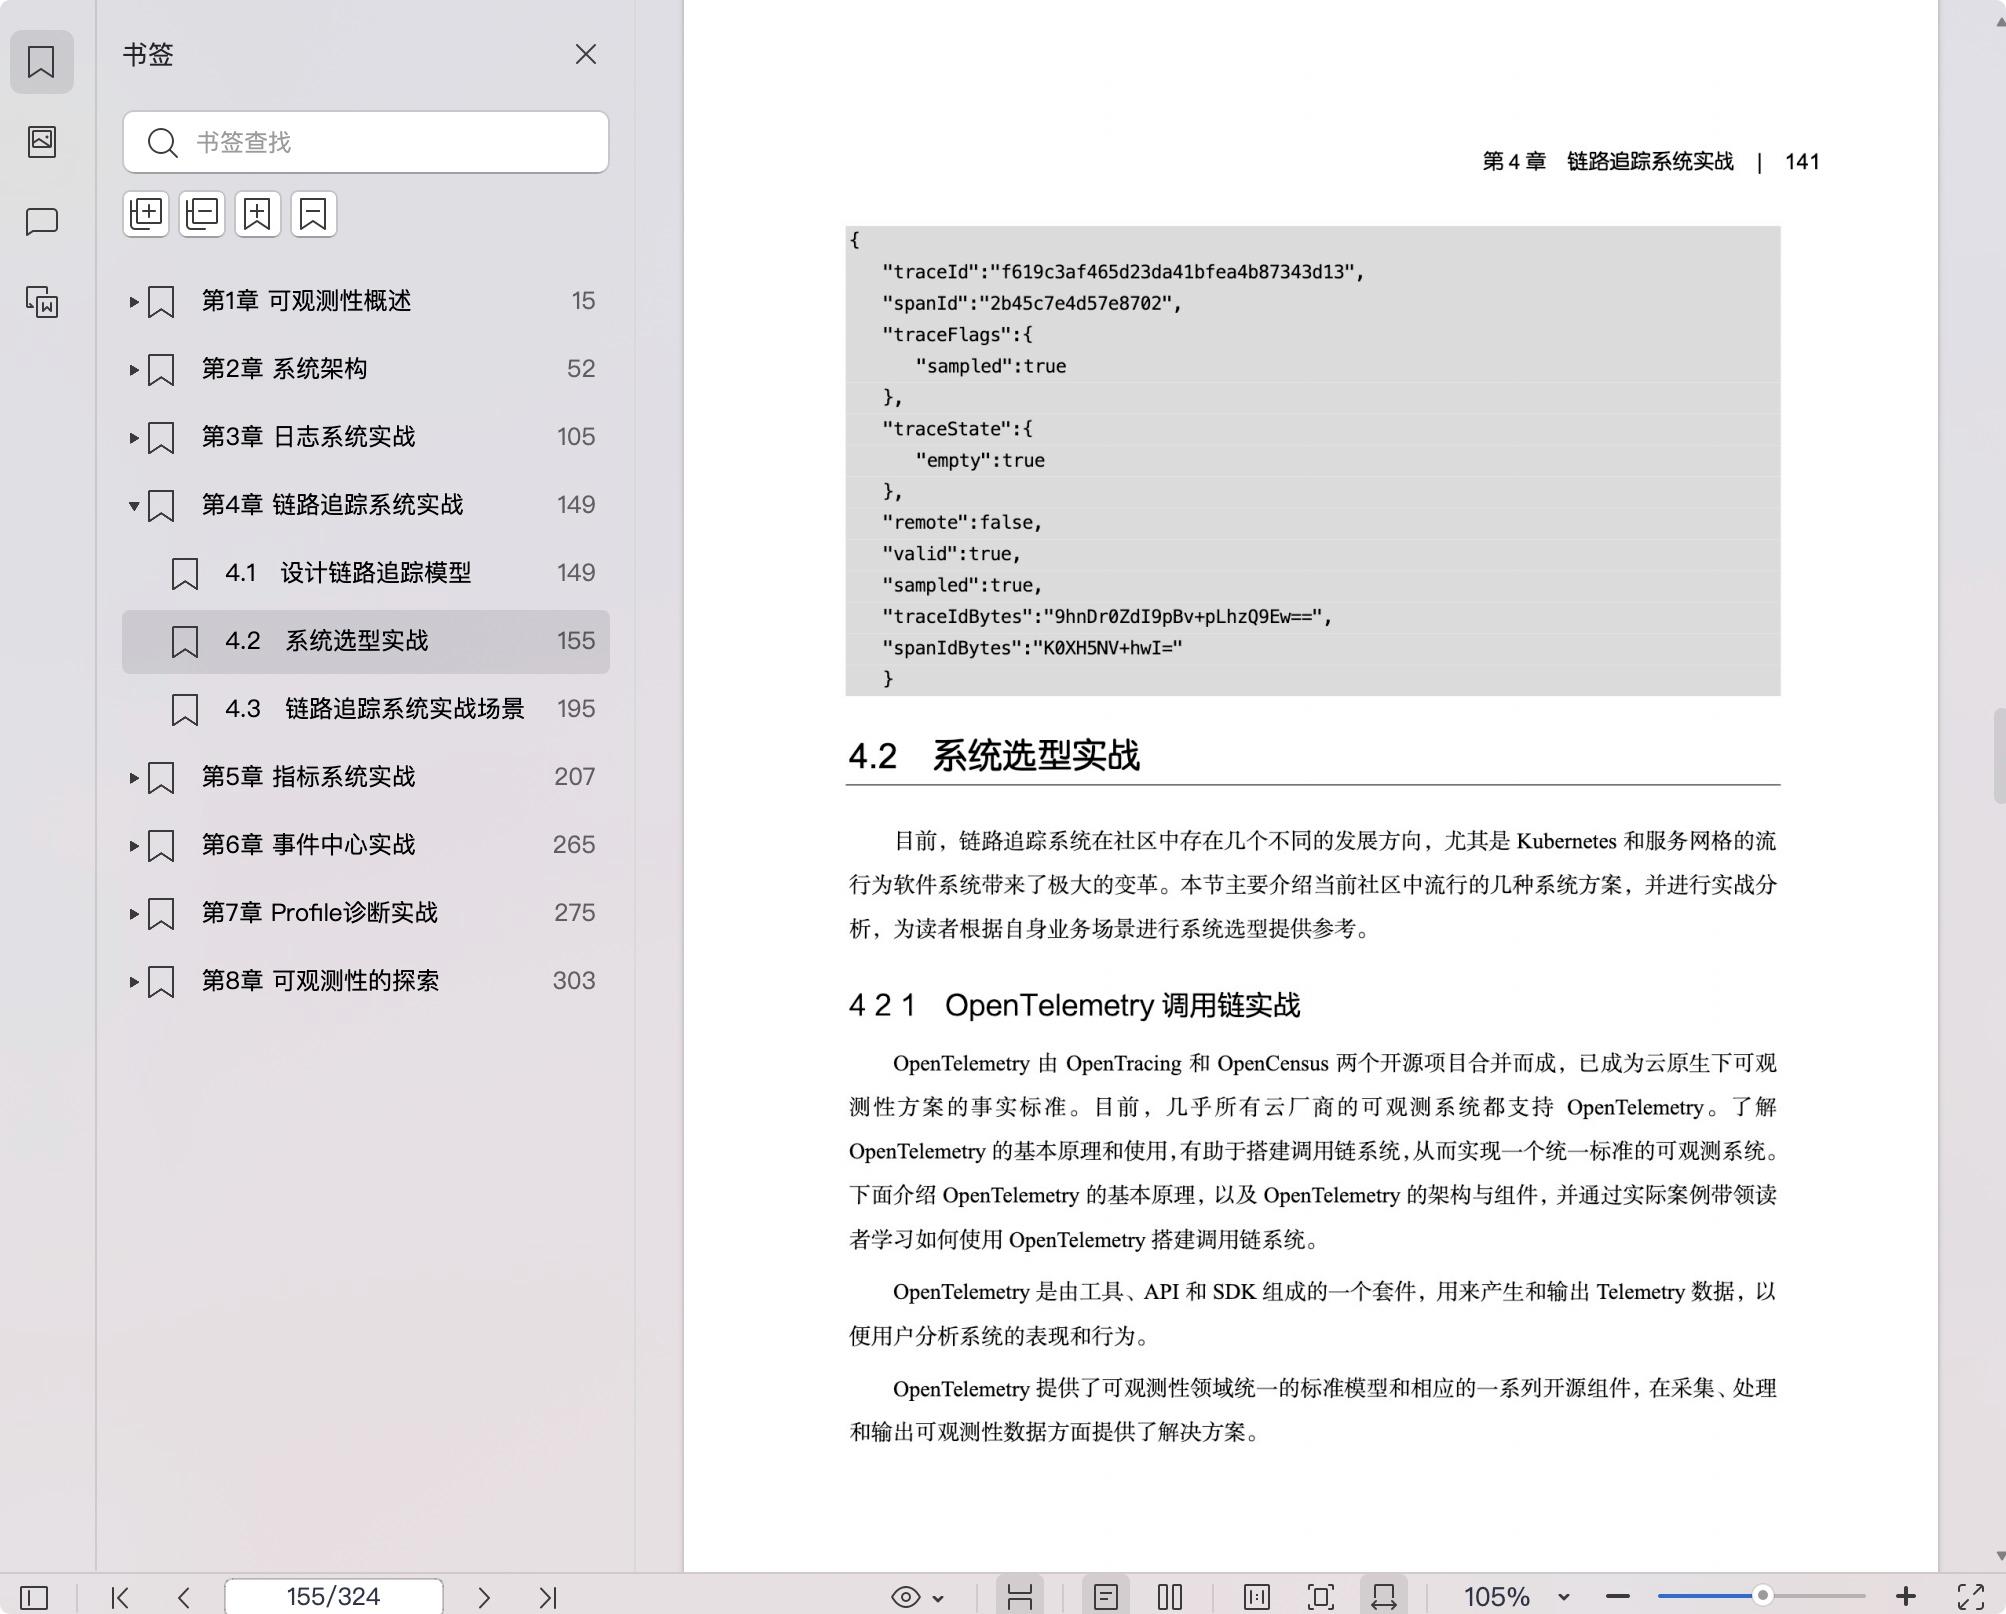Image resolution: width=2006 pixels, height=1614 pixels.
Task: Zoom out with the minus button
Action: [1618, 1597]
